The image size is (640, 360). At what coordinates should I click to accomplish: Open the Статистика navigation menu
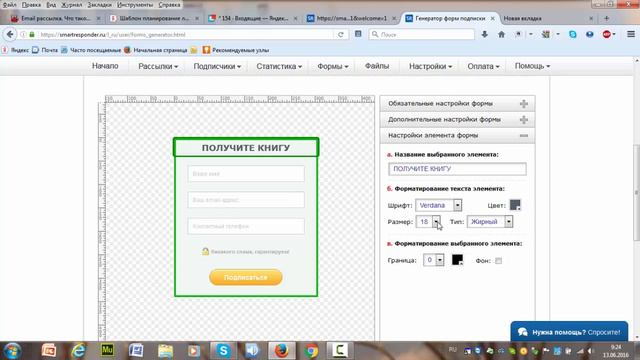(279, 66)
